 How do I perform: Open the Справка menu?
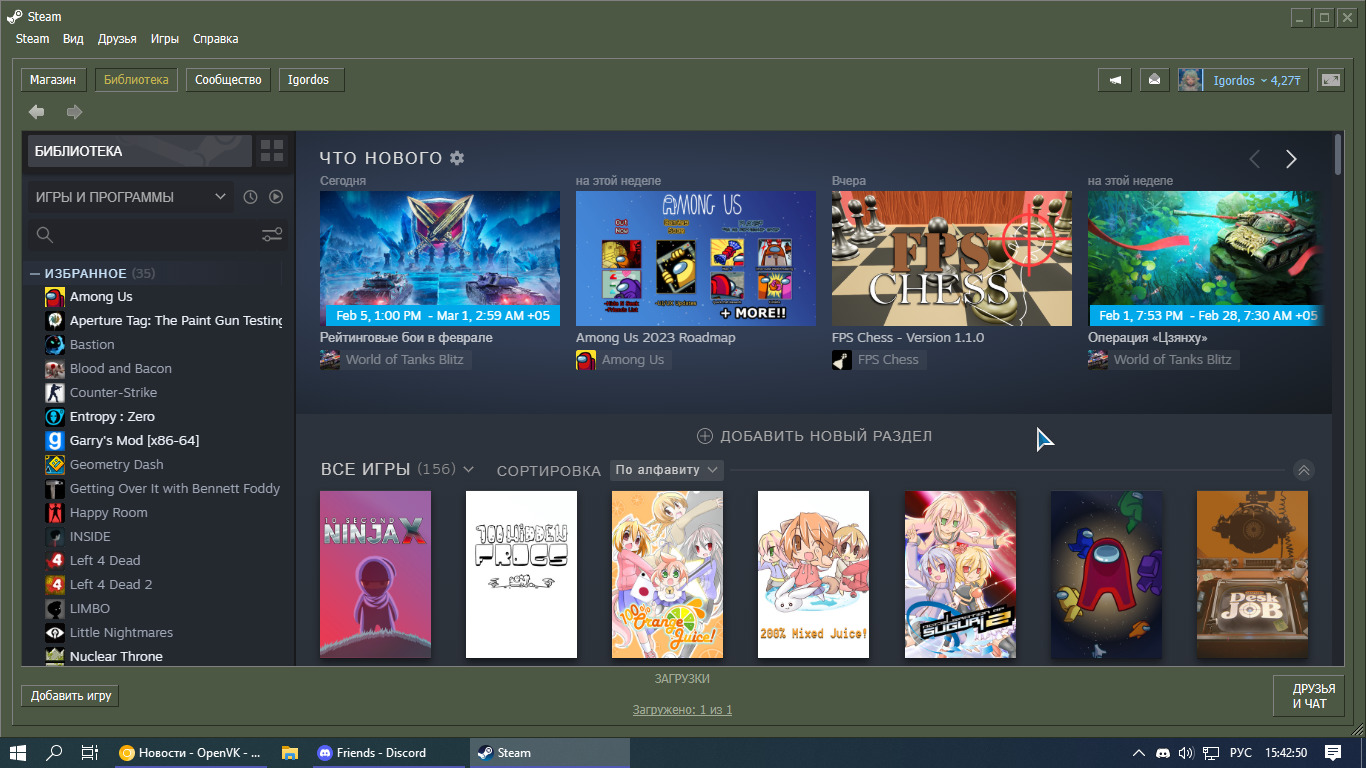click(215, 39)
